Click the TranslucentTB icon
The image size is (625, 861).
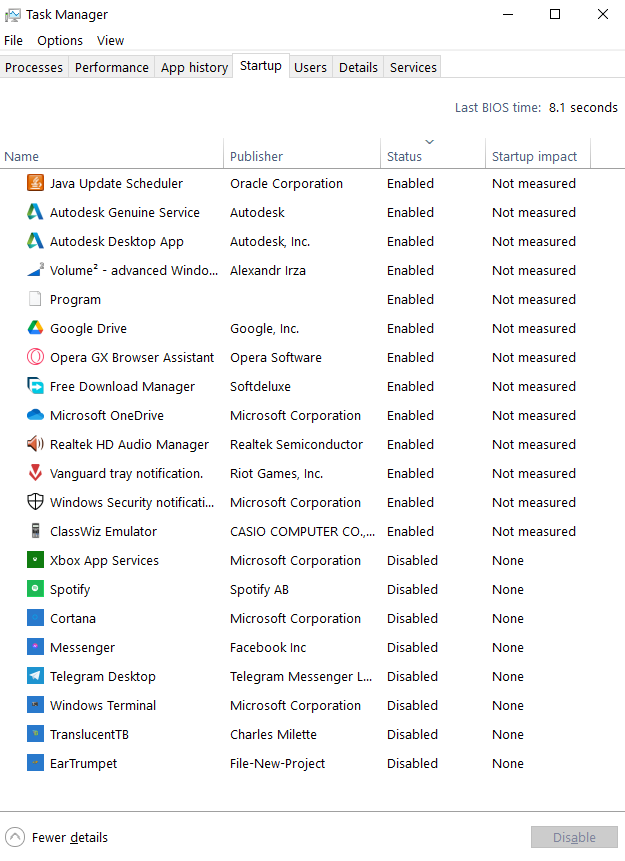[35, 735]
